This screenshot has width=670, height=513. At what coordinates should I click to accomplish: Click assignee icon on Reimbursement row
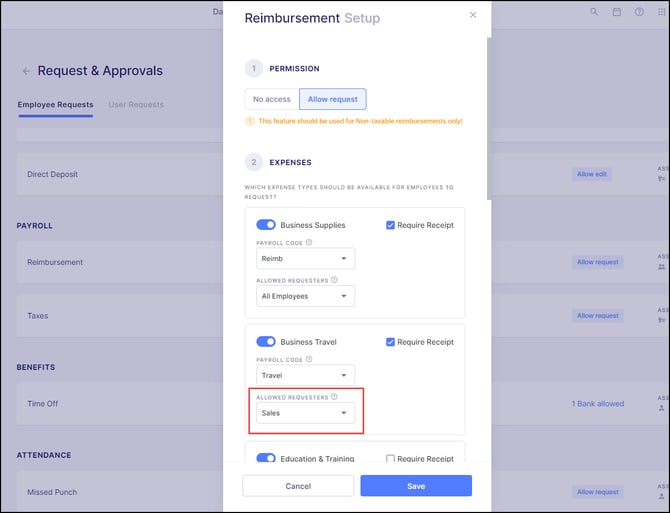[662, 267]
